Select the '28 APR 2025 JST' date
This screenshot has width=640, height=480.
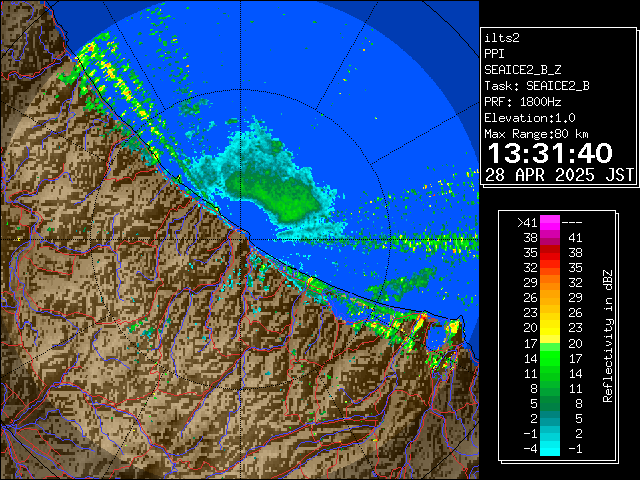(x=560, y=175)
